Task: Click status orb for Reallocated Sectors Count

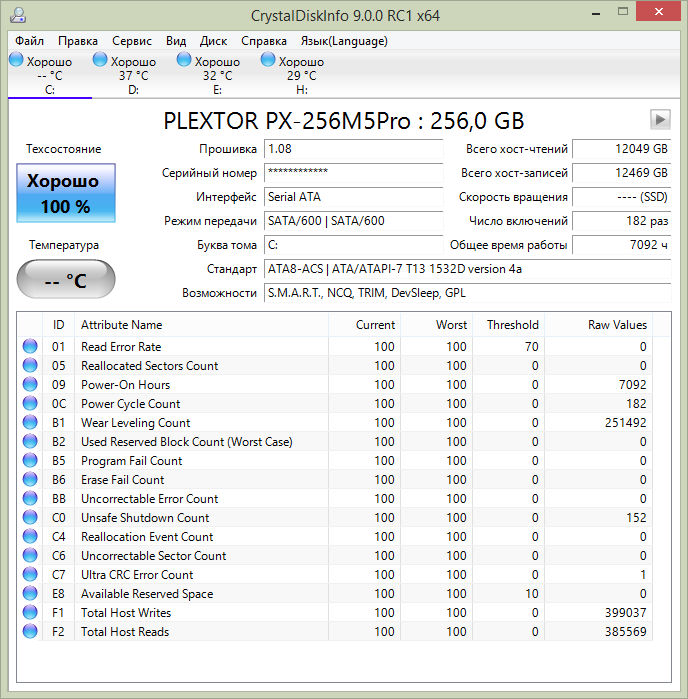Action: pos(30,365)
